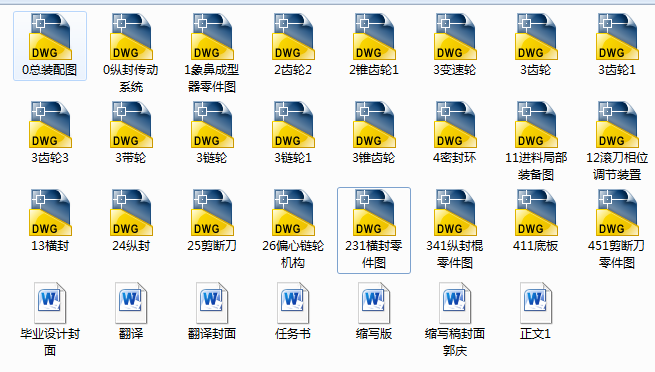The image size is (655, 372).
Task: Click the file name text 4密封环
Action: pos(455,158)
